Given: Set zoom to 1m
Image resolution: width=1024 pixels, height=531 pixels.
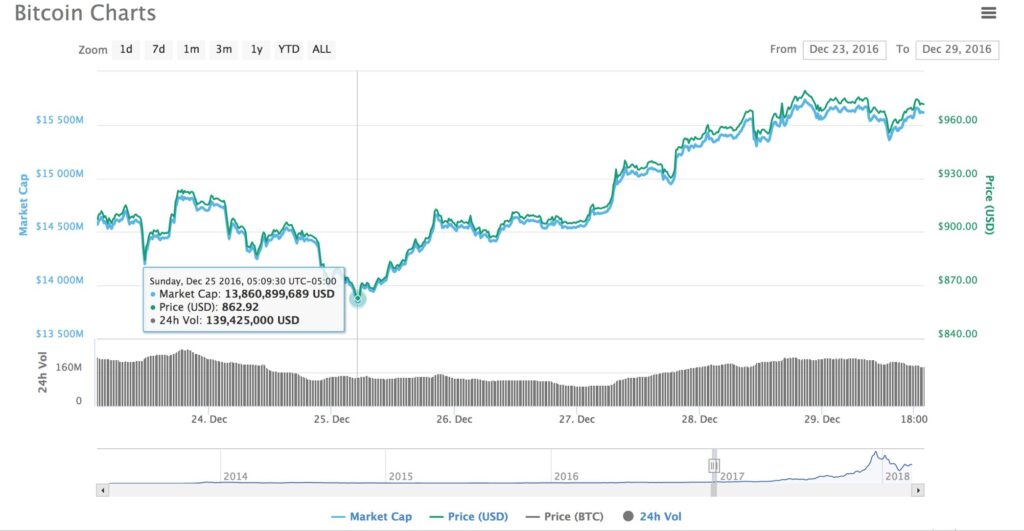Looking at the screenshot, I should 191,50.
